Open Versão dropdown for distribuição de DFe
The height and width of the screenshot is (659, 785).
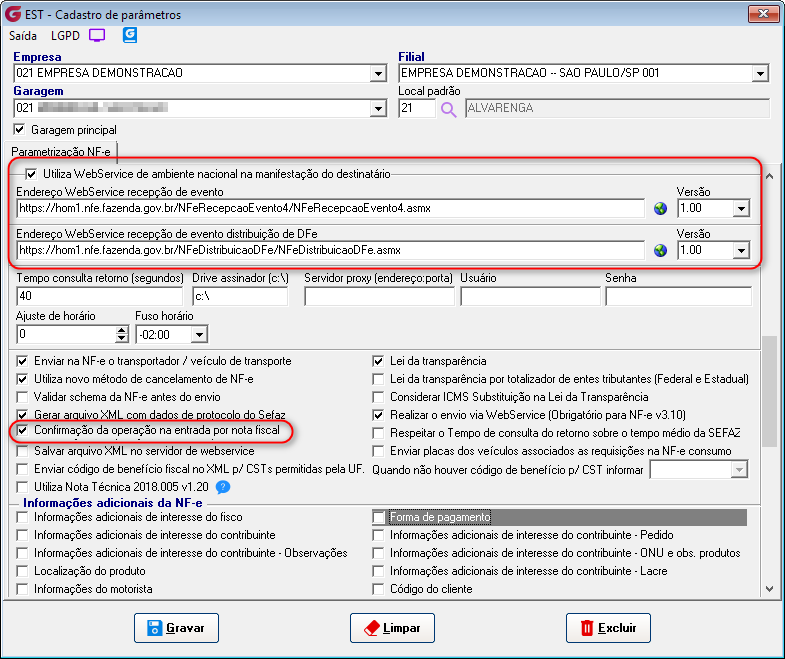pos(741,250)
